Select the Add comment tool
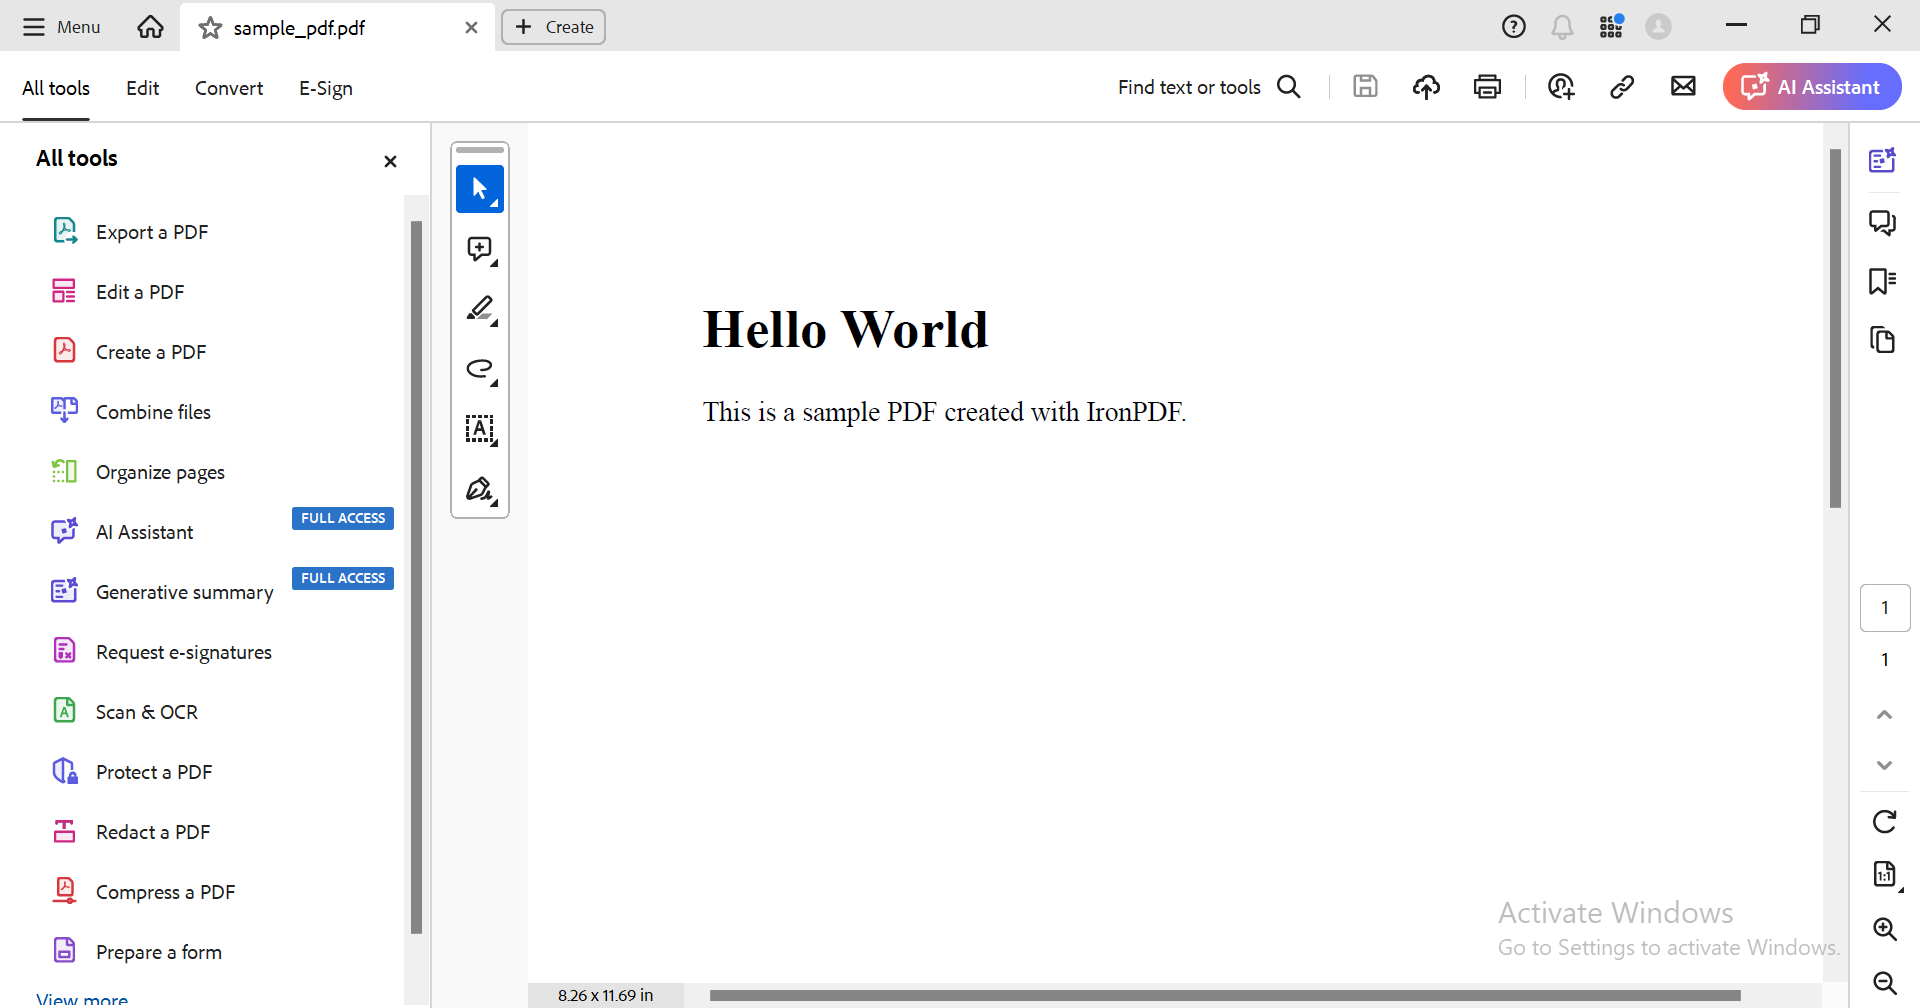This screenshot has height=1008, width=1920. click(x=479, y=249)
